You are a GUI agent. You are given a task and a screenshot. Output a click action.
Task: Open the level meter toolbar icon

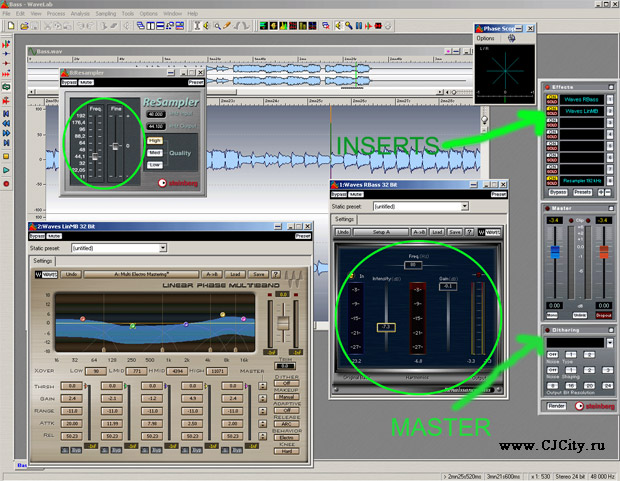[264, 26]
